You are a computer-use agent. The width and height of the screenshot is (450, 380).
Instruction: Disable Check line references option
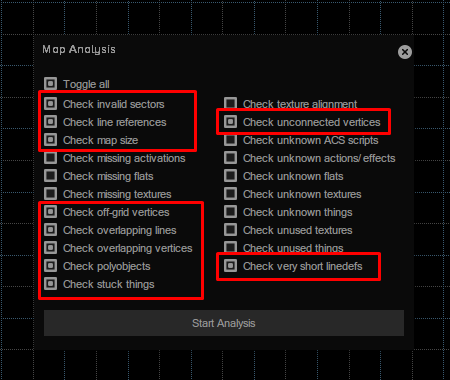pos(51,122)
